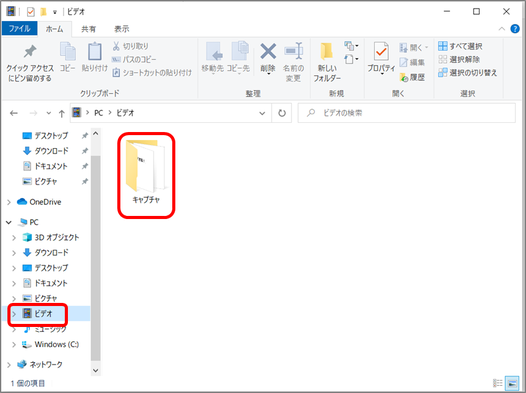This screenshot has width=526, height=393.
Task: Click the Delete (削除) X icon
Action: tap(268, 52)
